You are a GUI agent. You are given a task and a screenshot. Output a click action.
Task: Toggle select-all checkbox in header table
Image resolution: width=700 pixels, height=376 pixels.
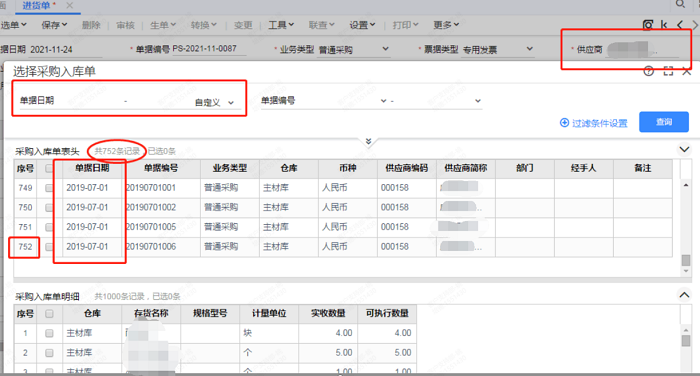pyautogui.click(x=49, y=168)
